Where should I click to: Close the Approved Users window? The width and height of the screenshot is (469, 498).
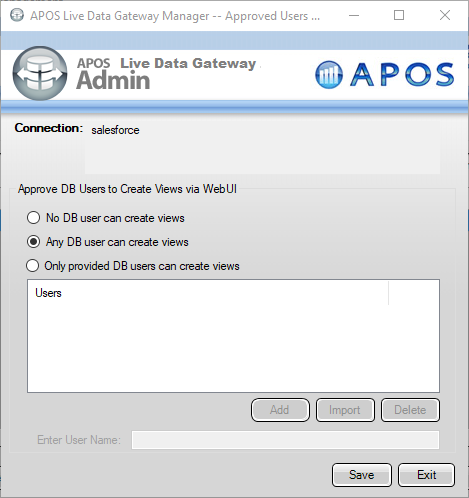pos(445,15)
